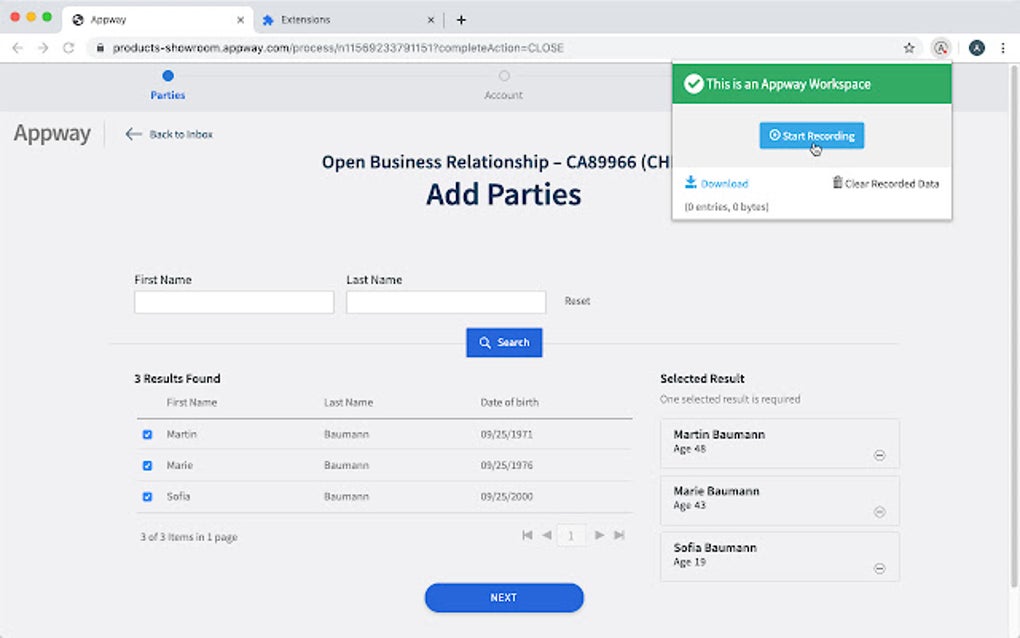The width and height of the screenshot is (1020, 638).
Task: Click the Download arrow icon in the popup
Action: 690,183
